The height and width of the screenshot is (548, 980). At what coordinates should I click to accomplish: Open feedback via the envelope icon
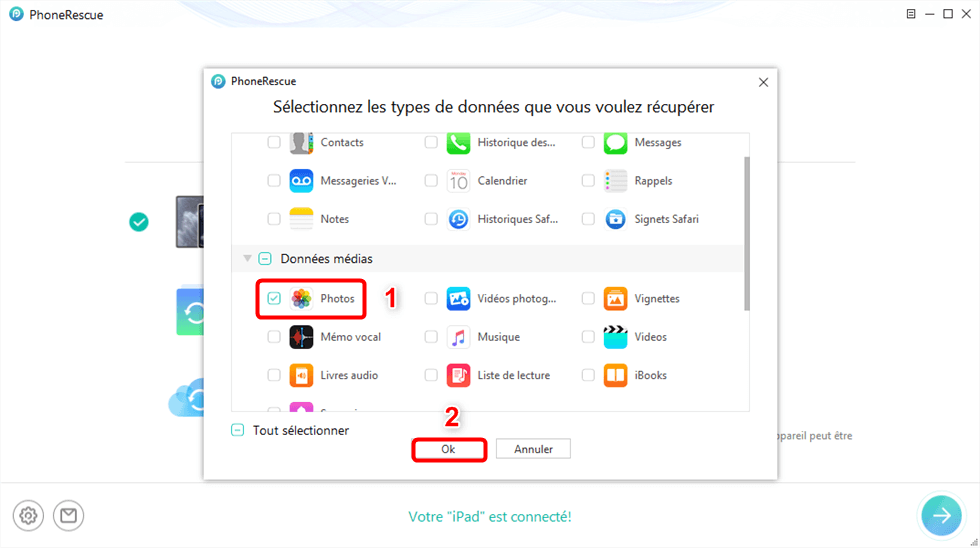point(68,516)
